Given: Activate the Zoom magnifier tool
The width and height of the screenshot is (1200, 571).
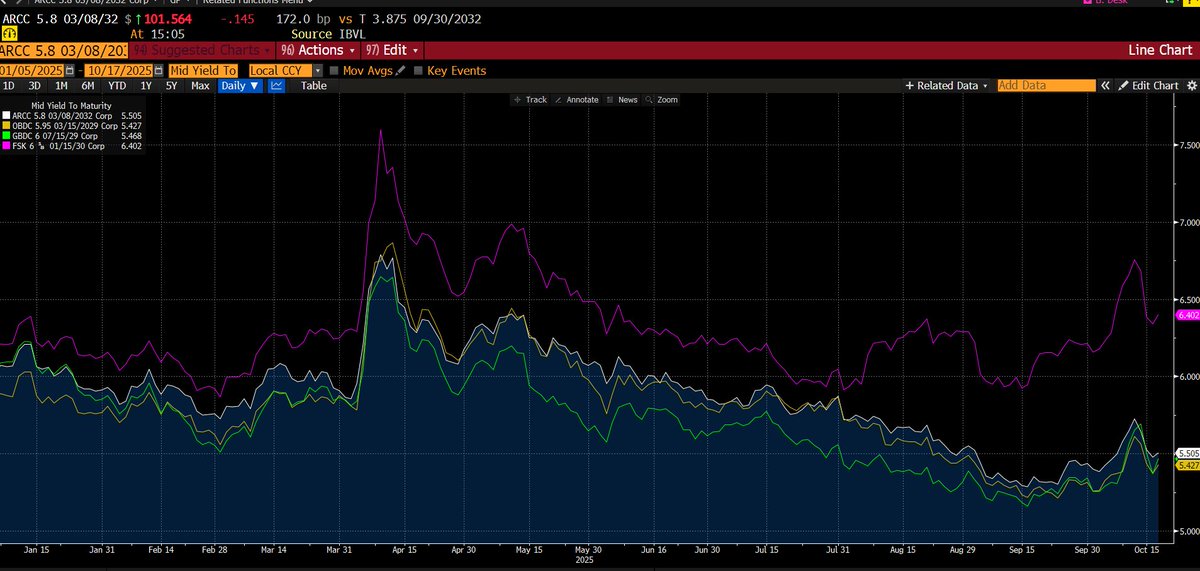Looking at the screenshot, I should [662, 100].
